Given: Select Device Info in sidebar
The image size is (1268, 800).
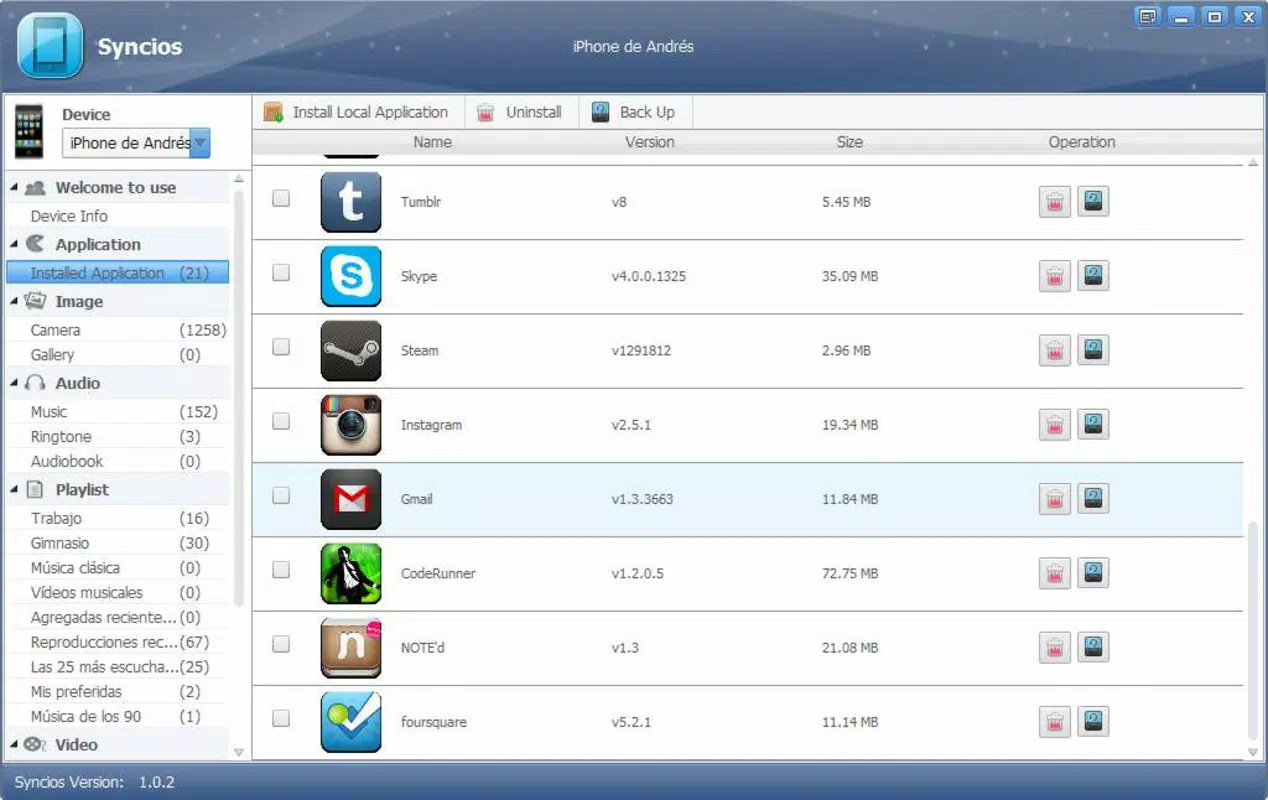Looking at the screenshot, I should [x=117, y=216].
